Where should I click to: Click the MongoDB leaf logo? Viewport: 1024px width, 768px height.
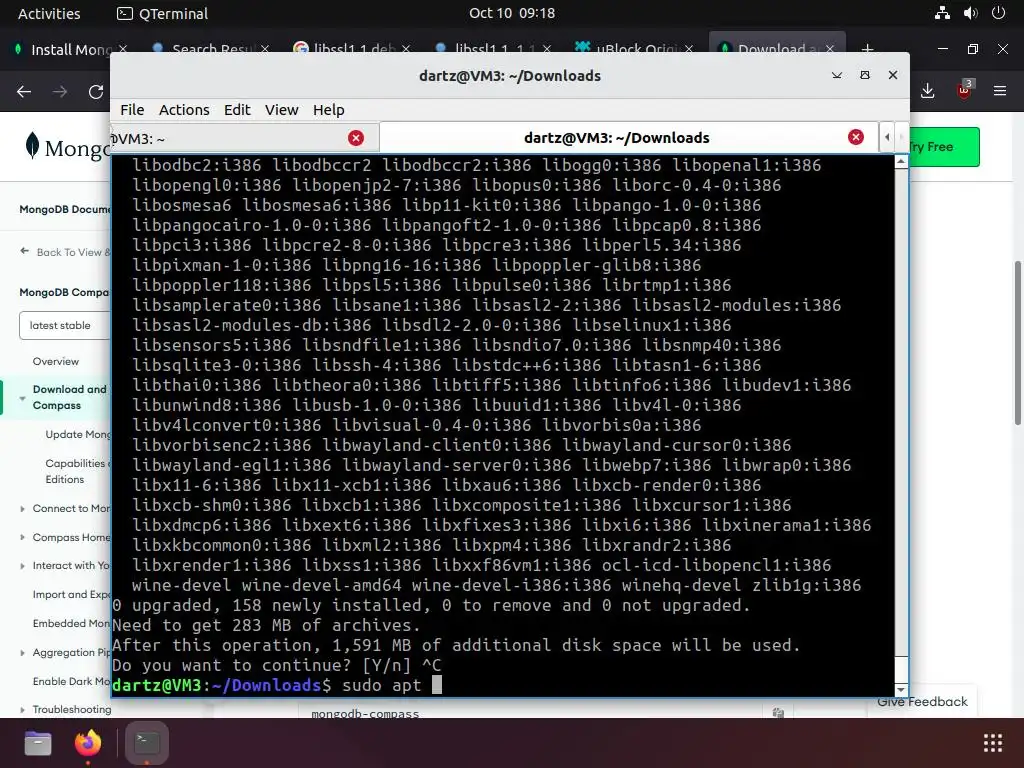click(x=32, y=146)
